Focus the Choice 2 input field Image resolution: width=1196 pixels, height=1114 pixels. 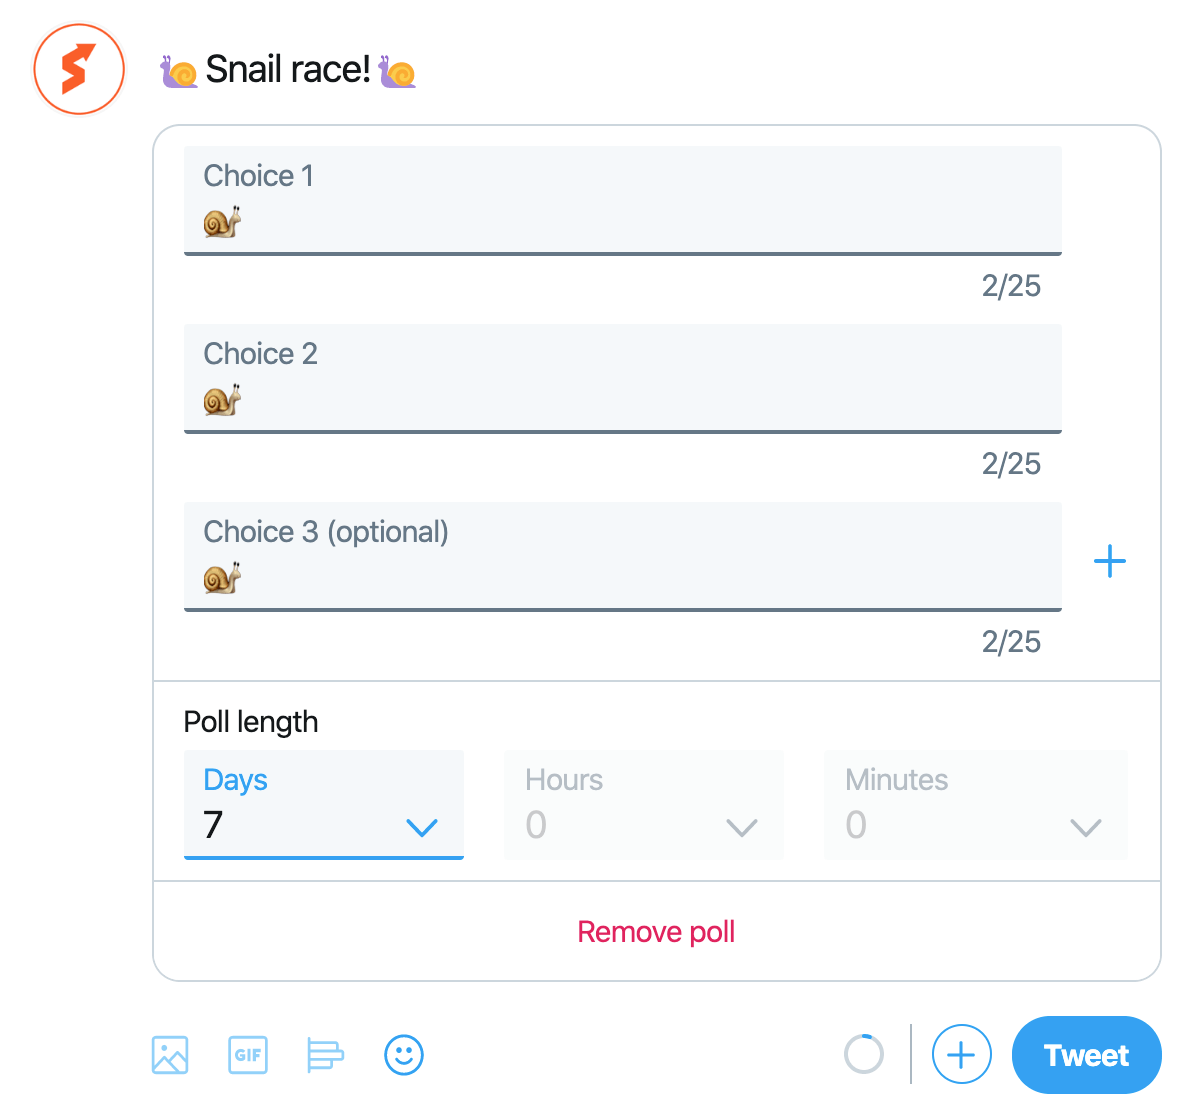pos(622,378)
